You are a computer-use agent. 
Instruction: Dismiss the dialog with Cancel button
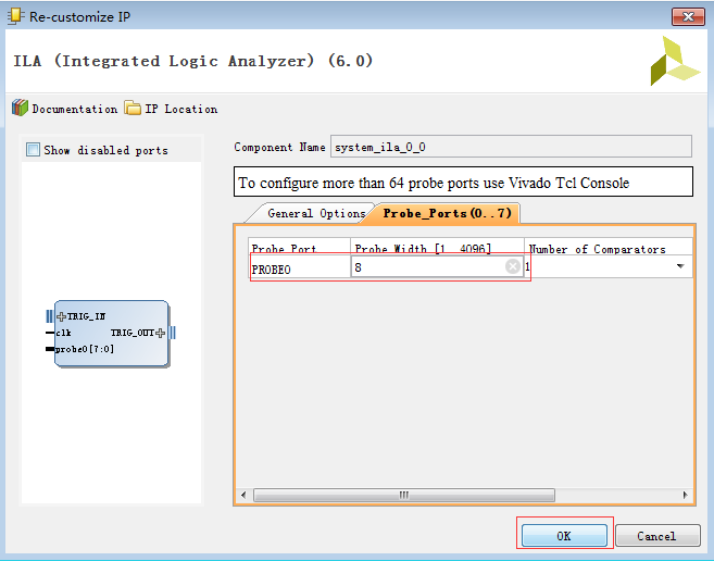[x=657, y=535]
